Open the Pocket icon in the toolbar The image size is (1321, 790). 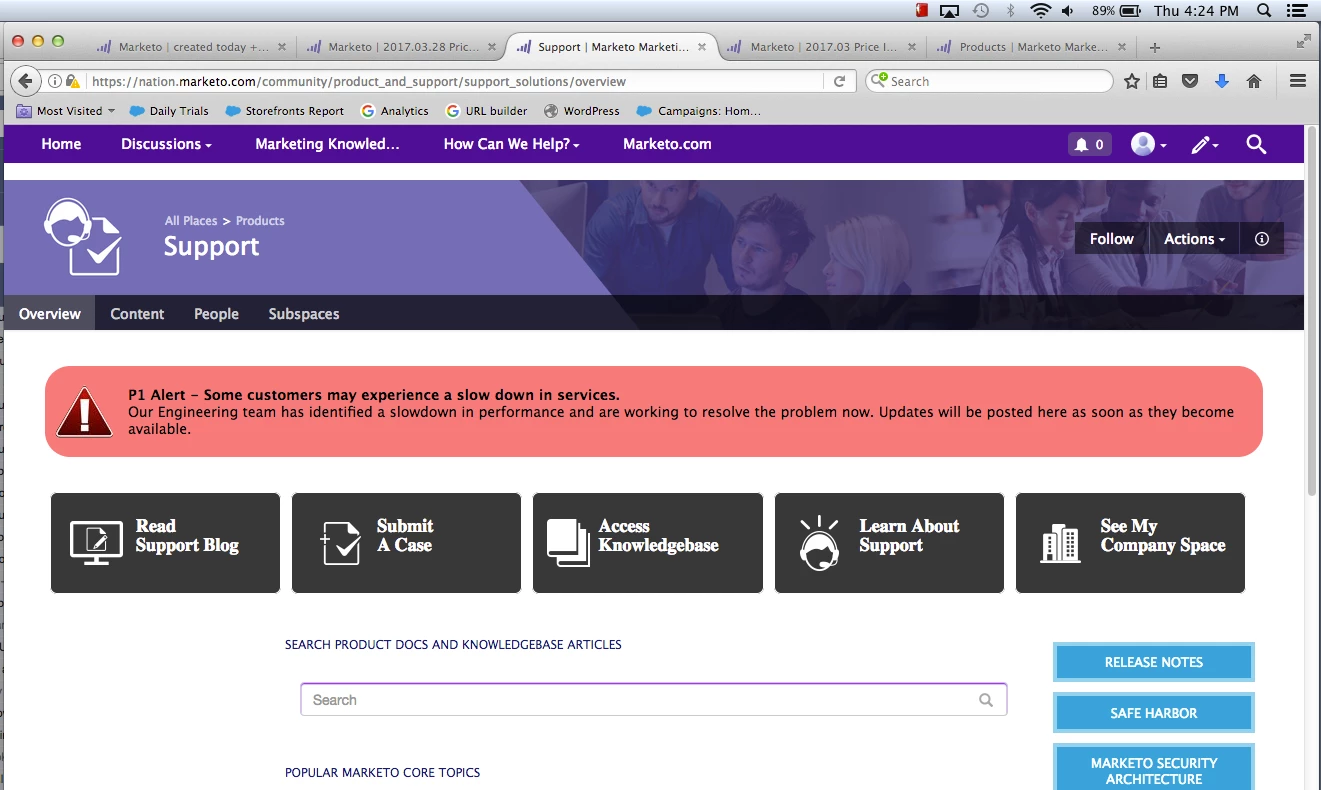click(1190, 81)
